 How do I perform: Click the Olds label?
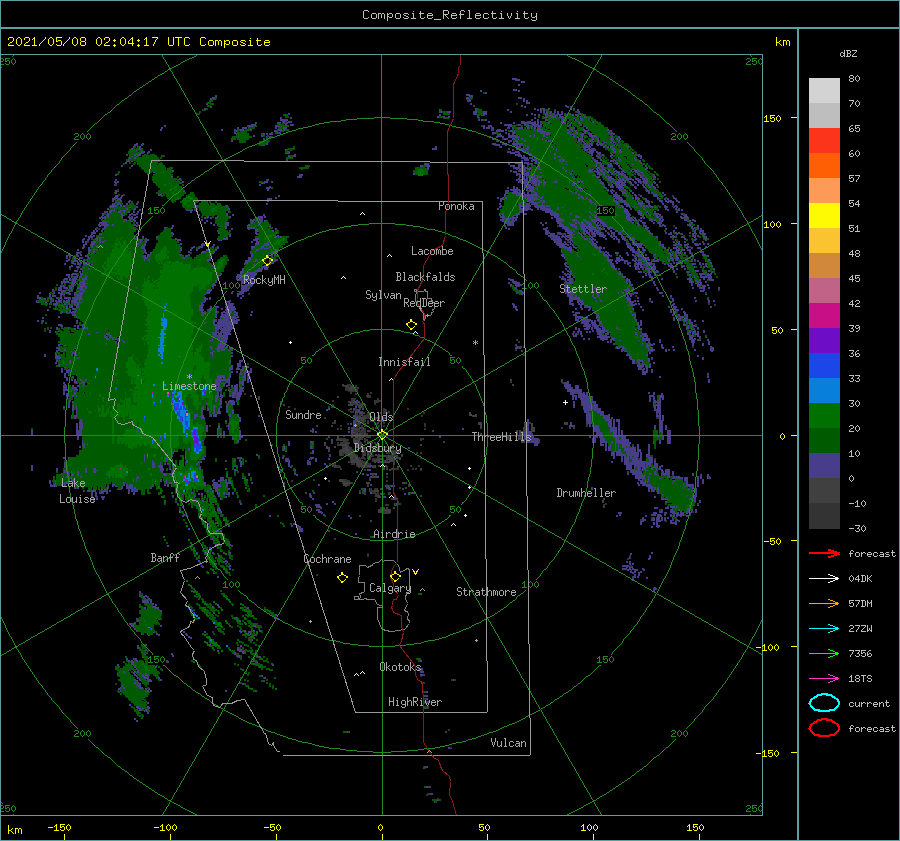click(381, 416)
